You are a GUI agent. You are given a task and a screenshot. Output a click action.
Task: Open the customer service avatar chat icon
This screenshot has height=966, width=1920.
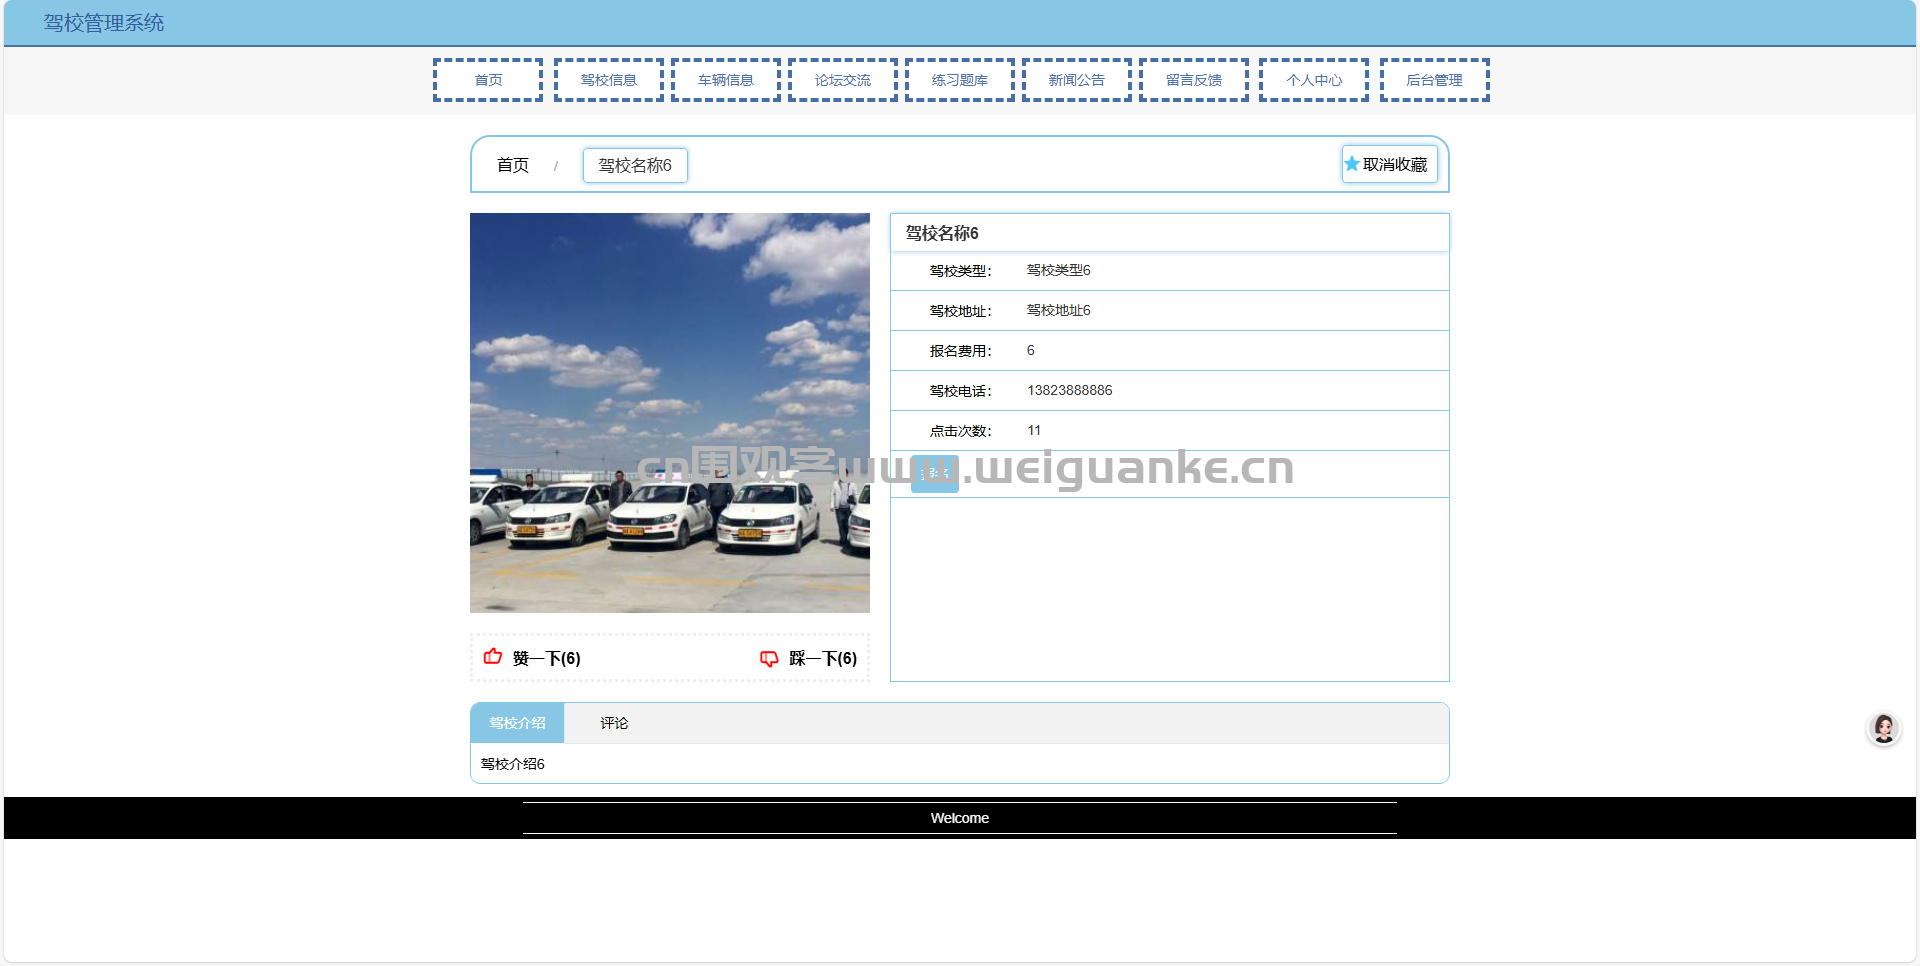[x=1884, y=728]
